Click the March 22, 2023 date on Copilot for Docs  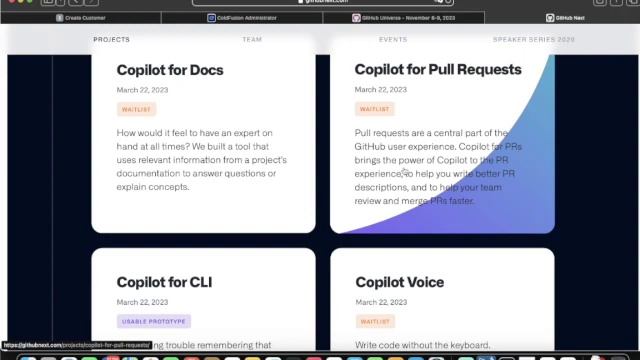coord(142,90)
